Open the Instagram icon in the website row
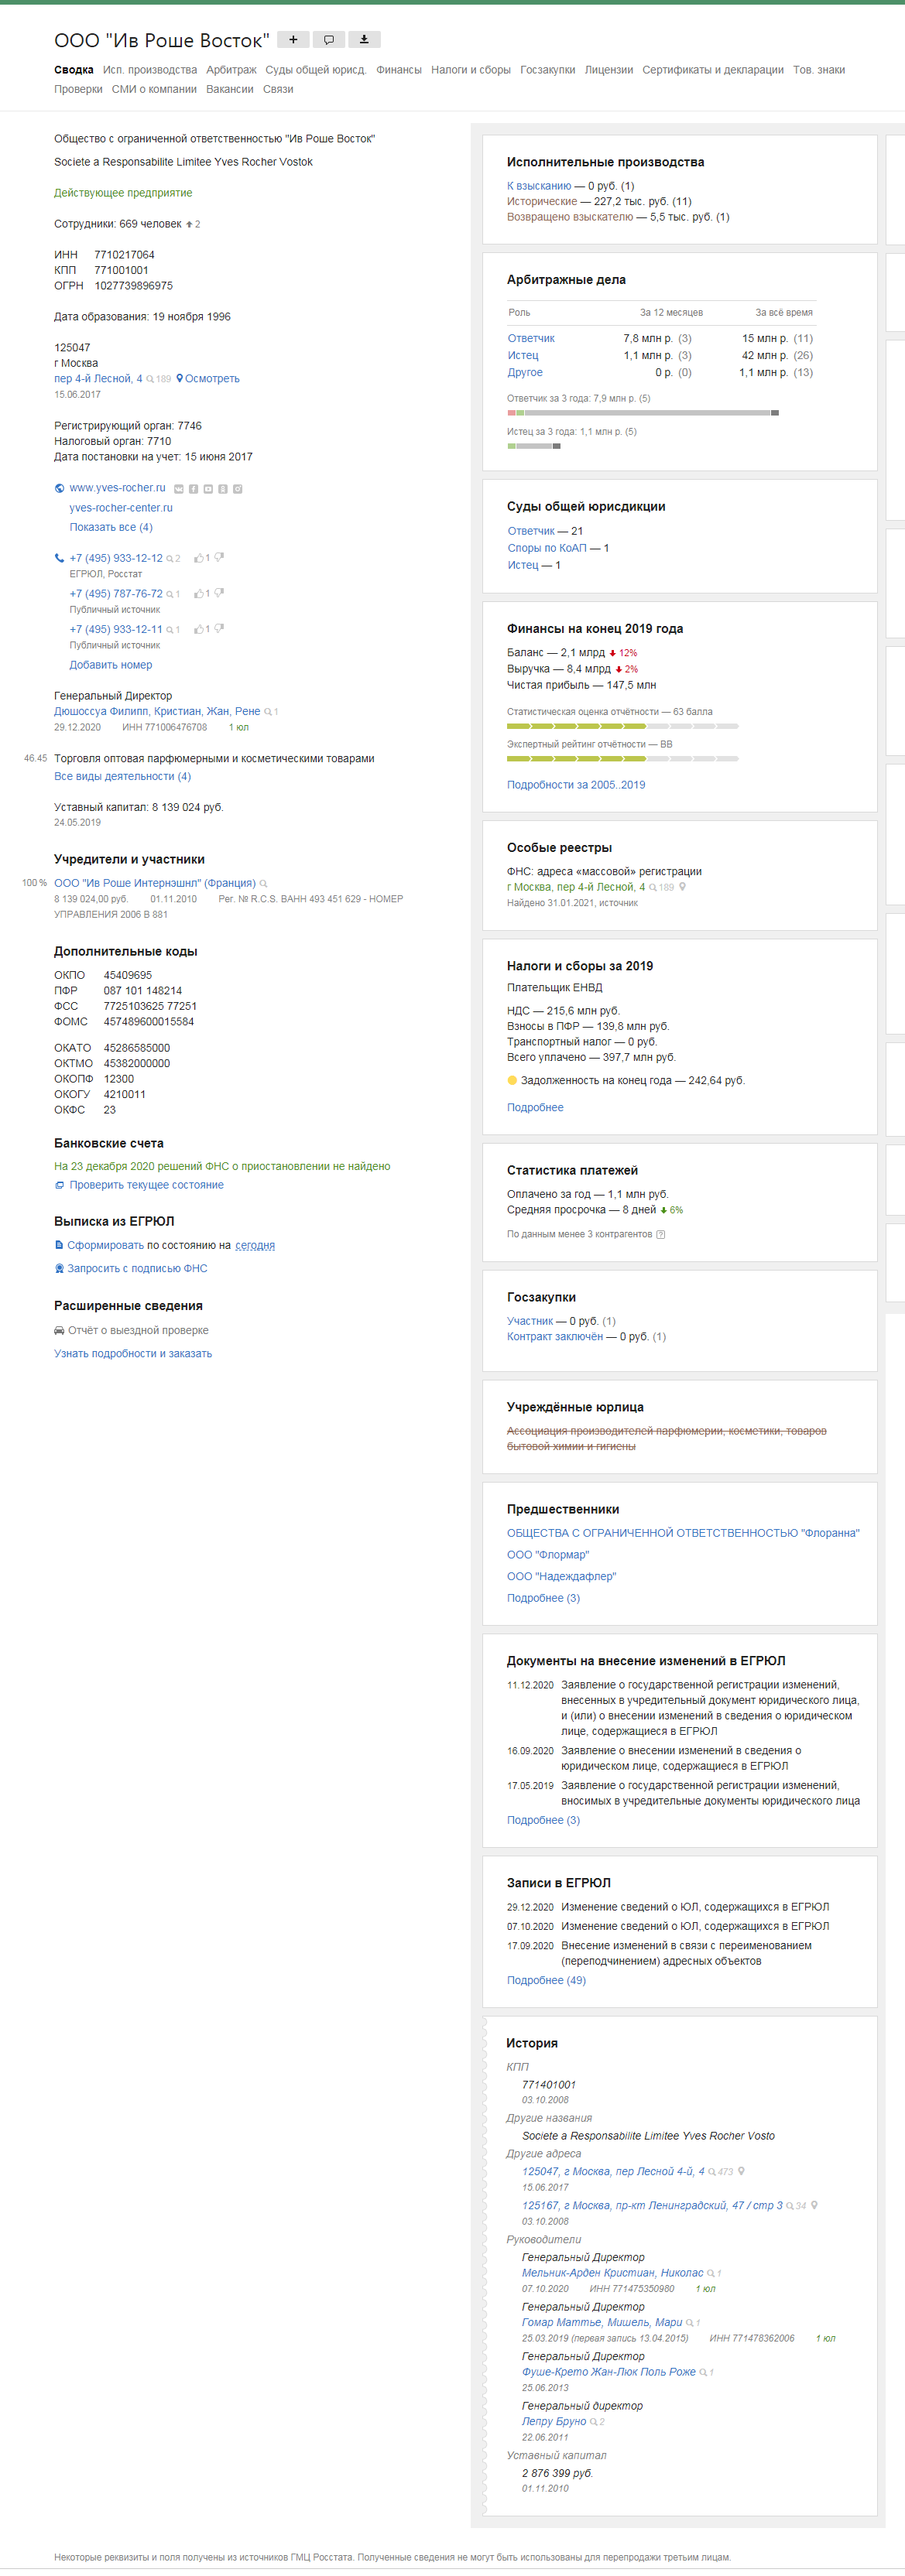This screenshot has width=905, height=2576. (x=238, y=489)
